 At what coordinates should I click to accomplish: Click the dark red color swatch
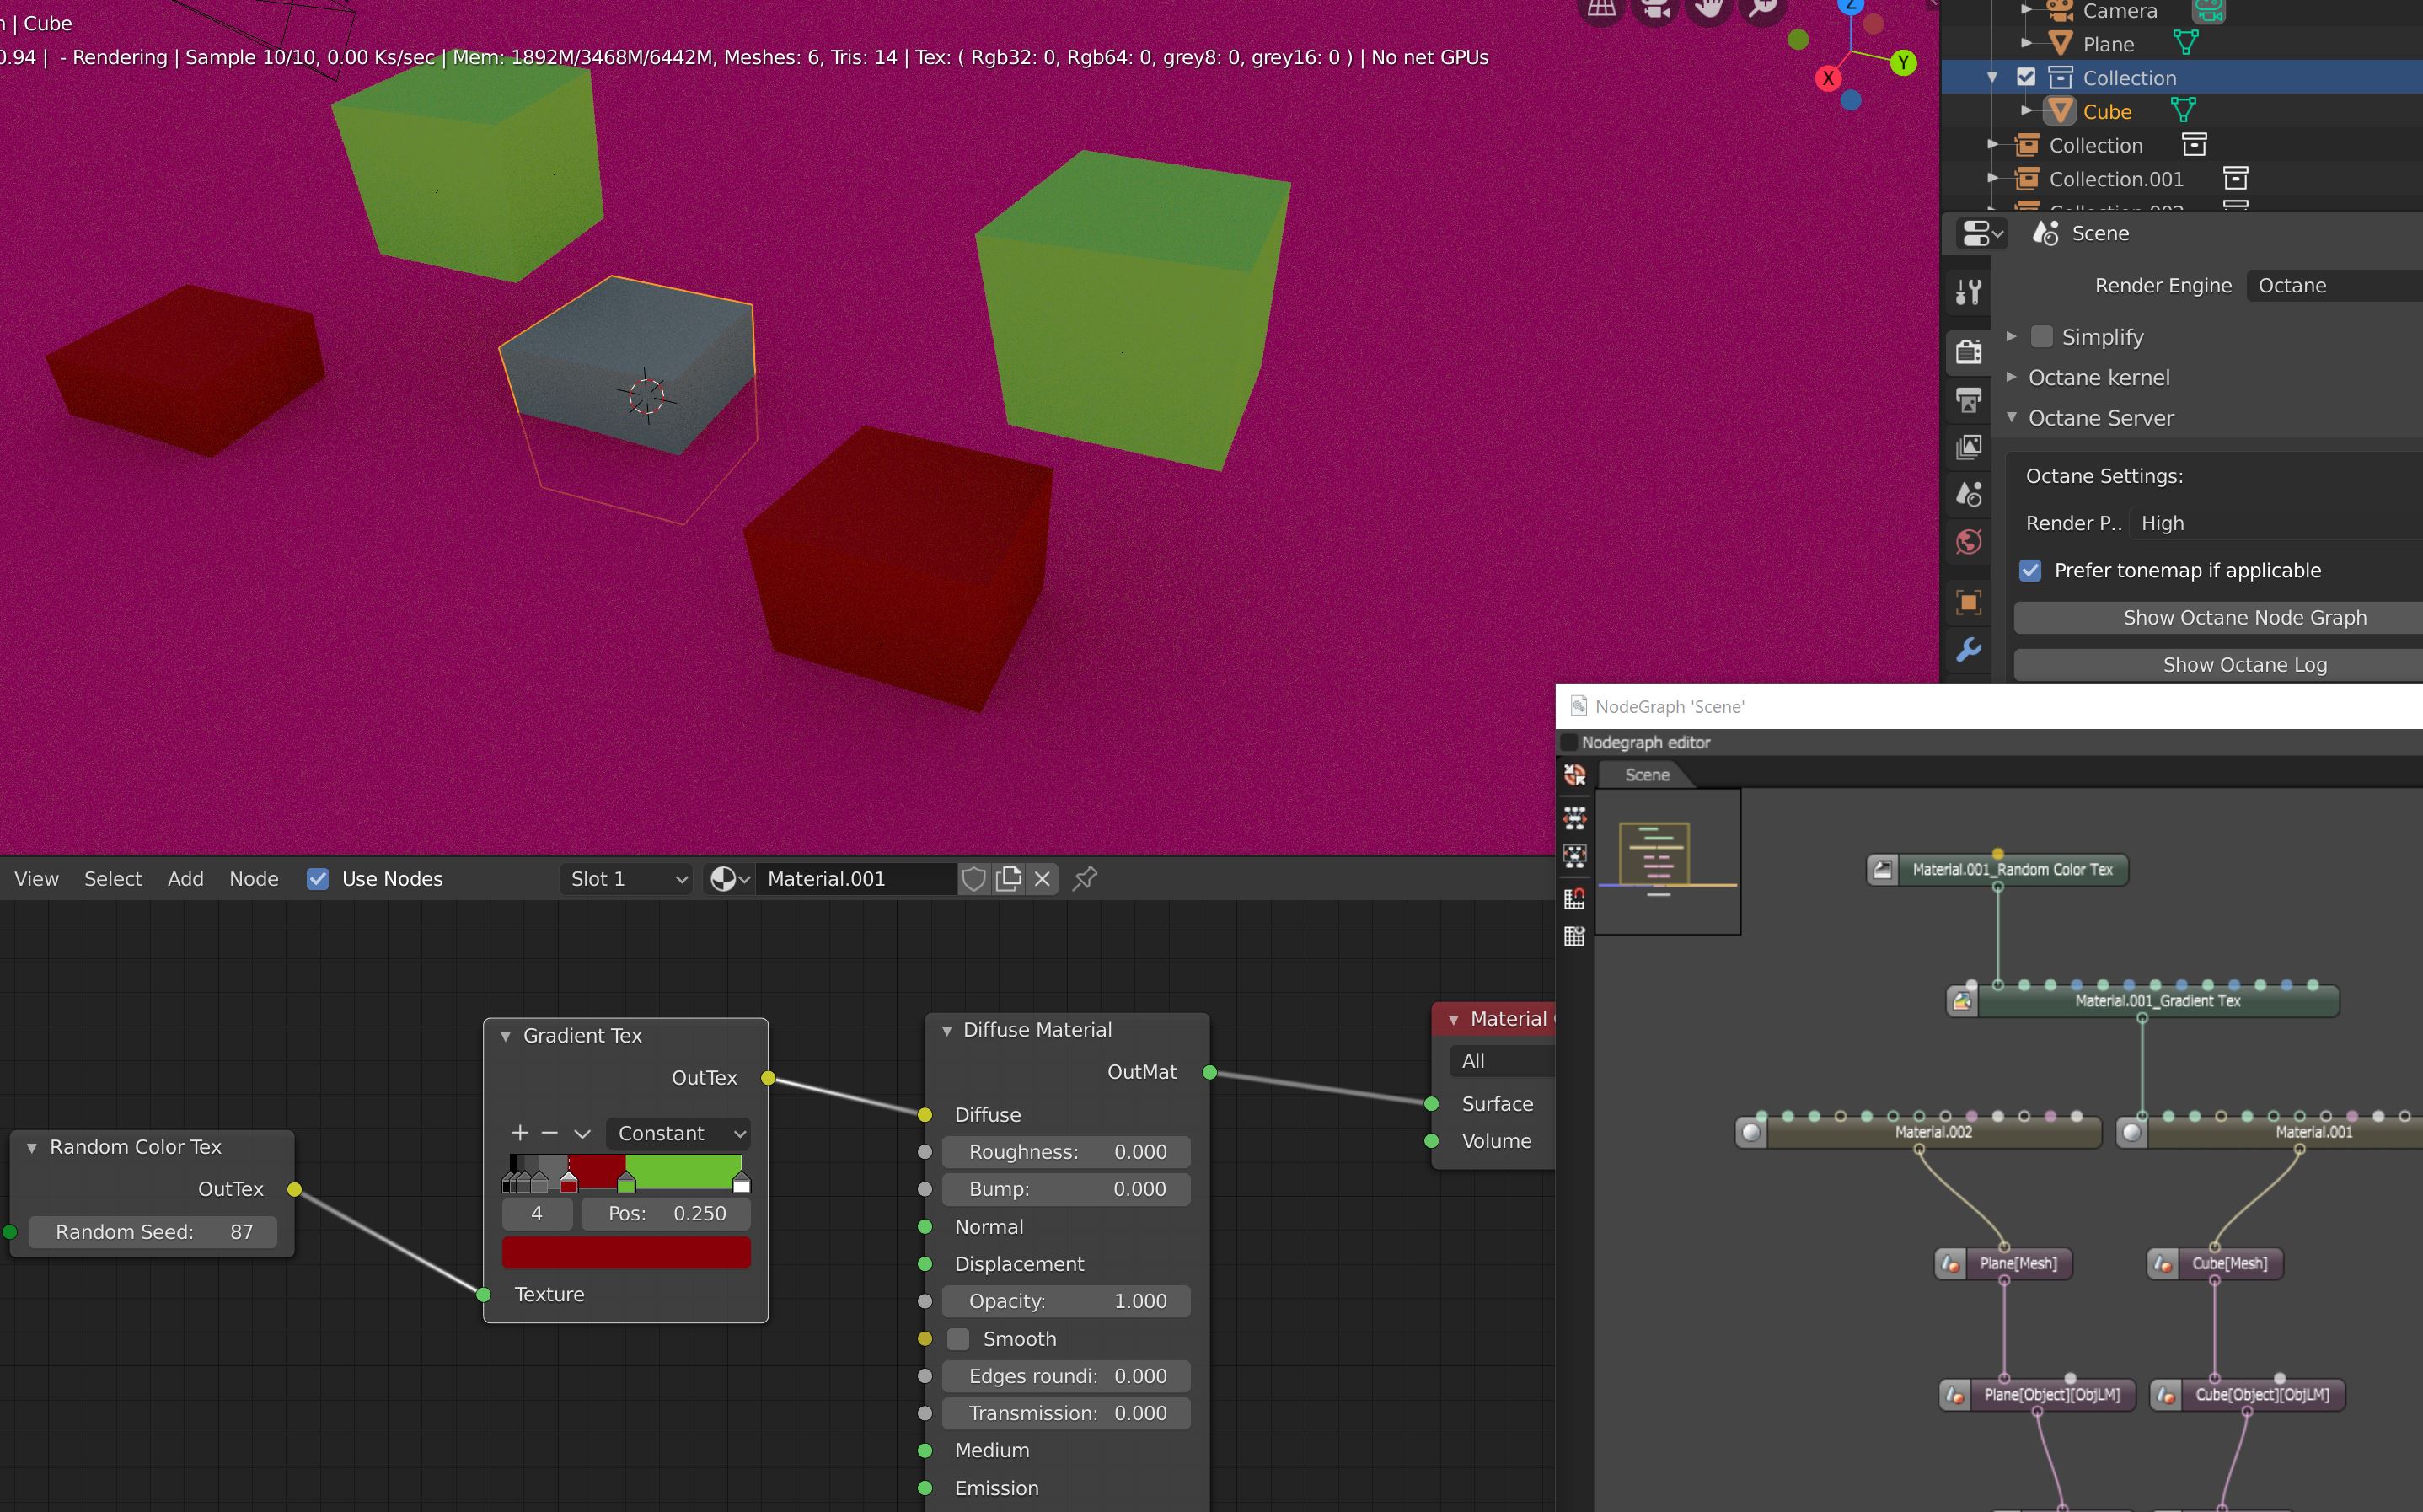(626, 1252)
